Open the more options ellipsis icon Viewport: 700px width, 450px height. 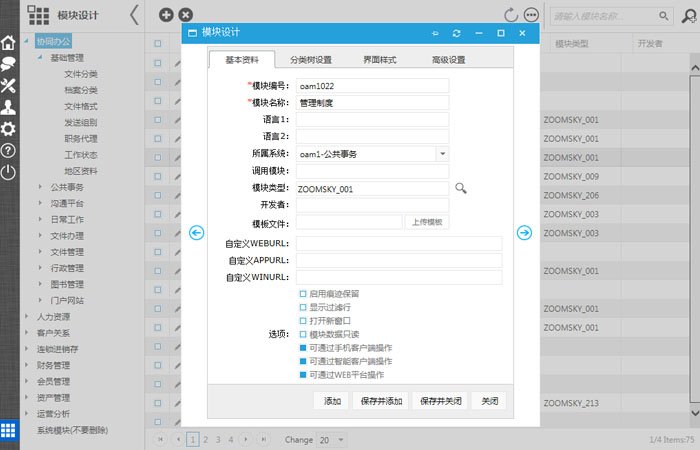point(531,15)
